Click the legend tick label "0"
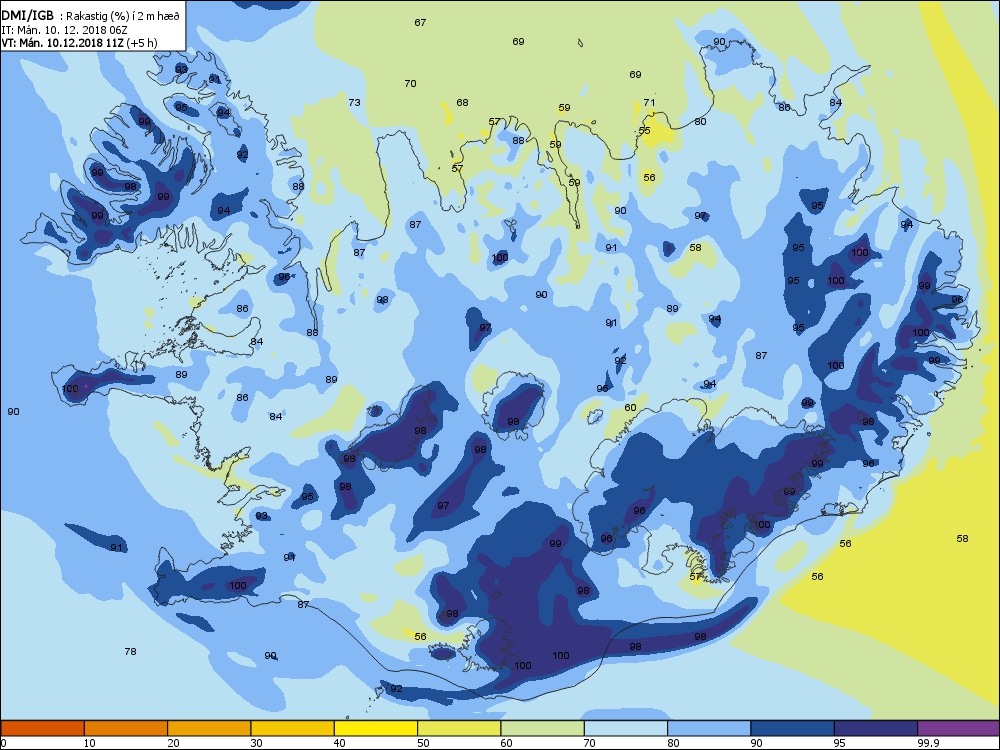Viewport: 1000px width, 750px height. (4, 743)
